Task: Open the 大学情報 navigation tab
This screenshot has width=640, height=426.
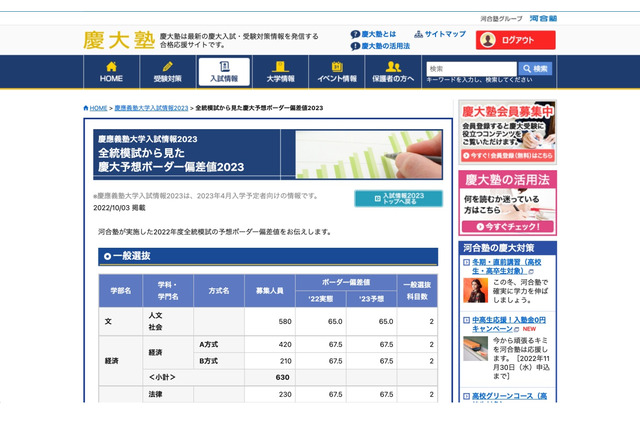Action: click(x=280, y=72)
